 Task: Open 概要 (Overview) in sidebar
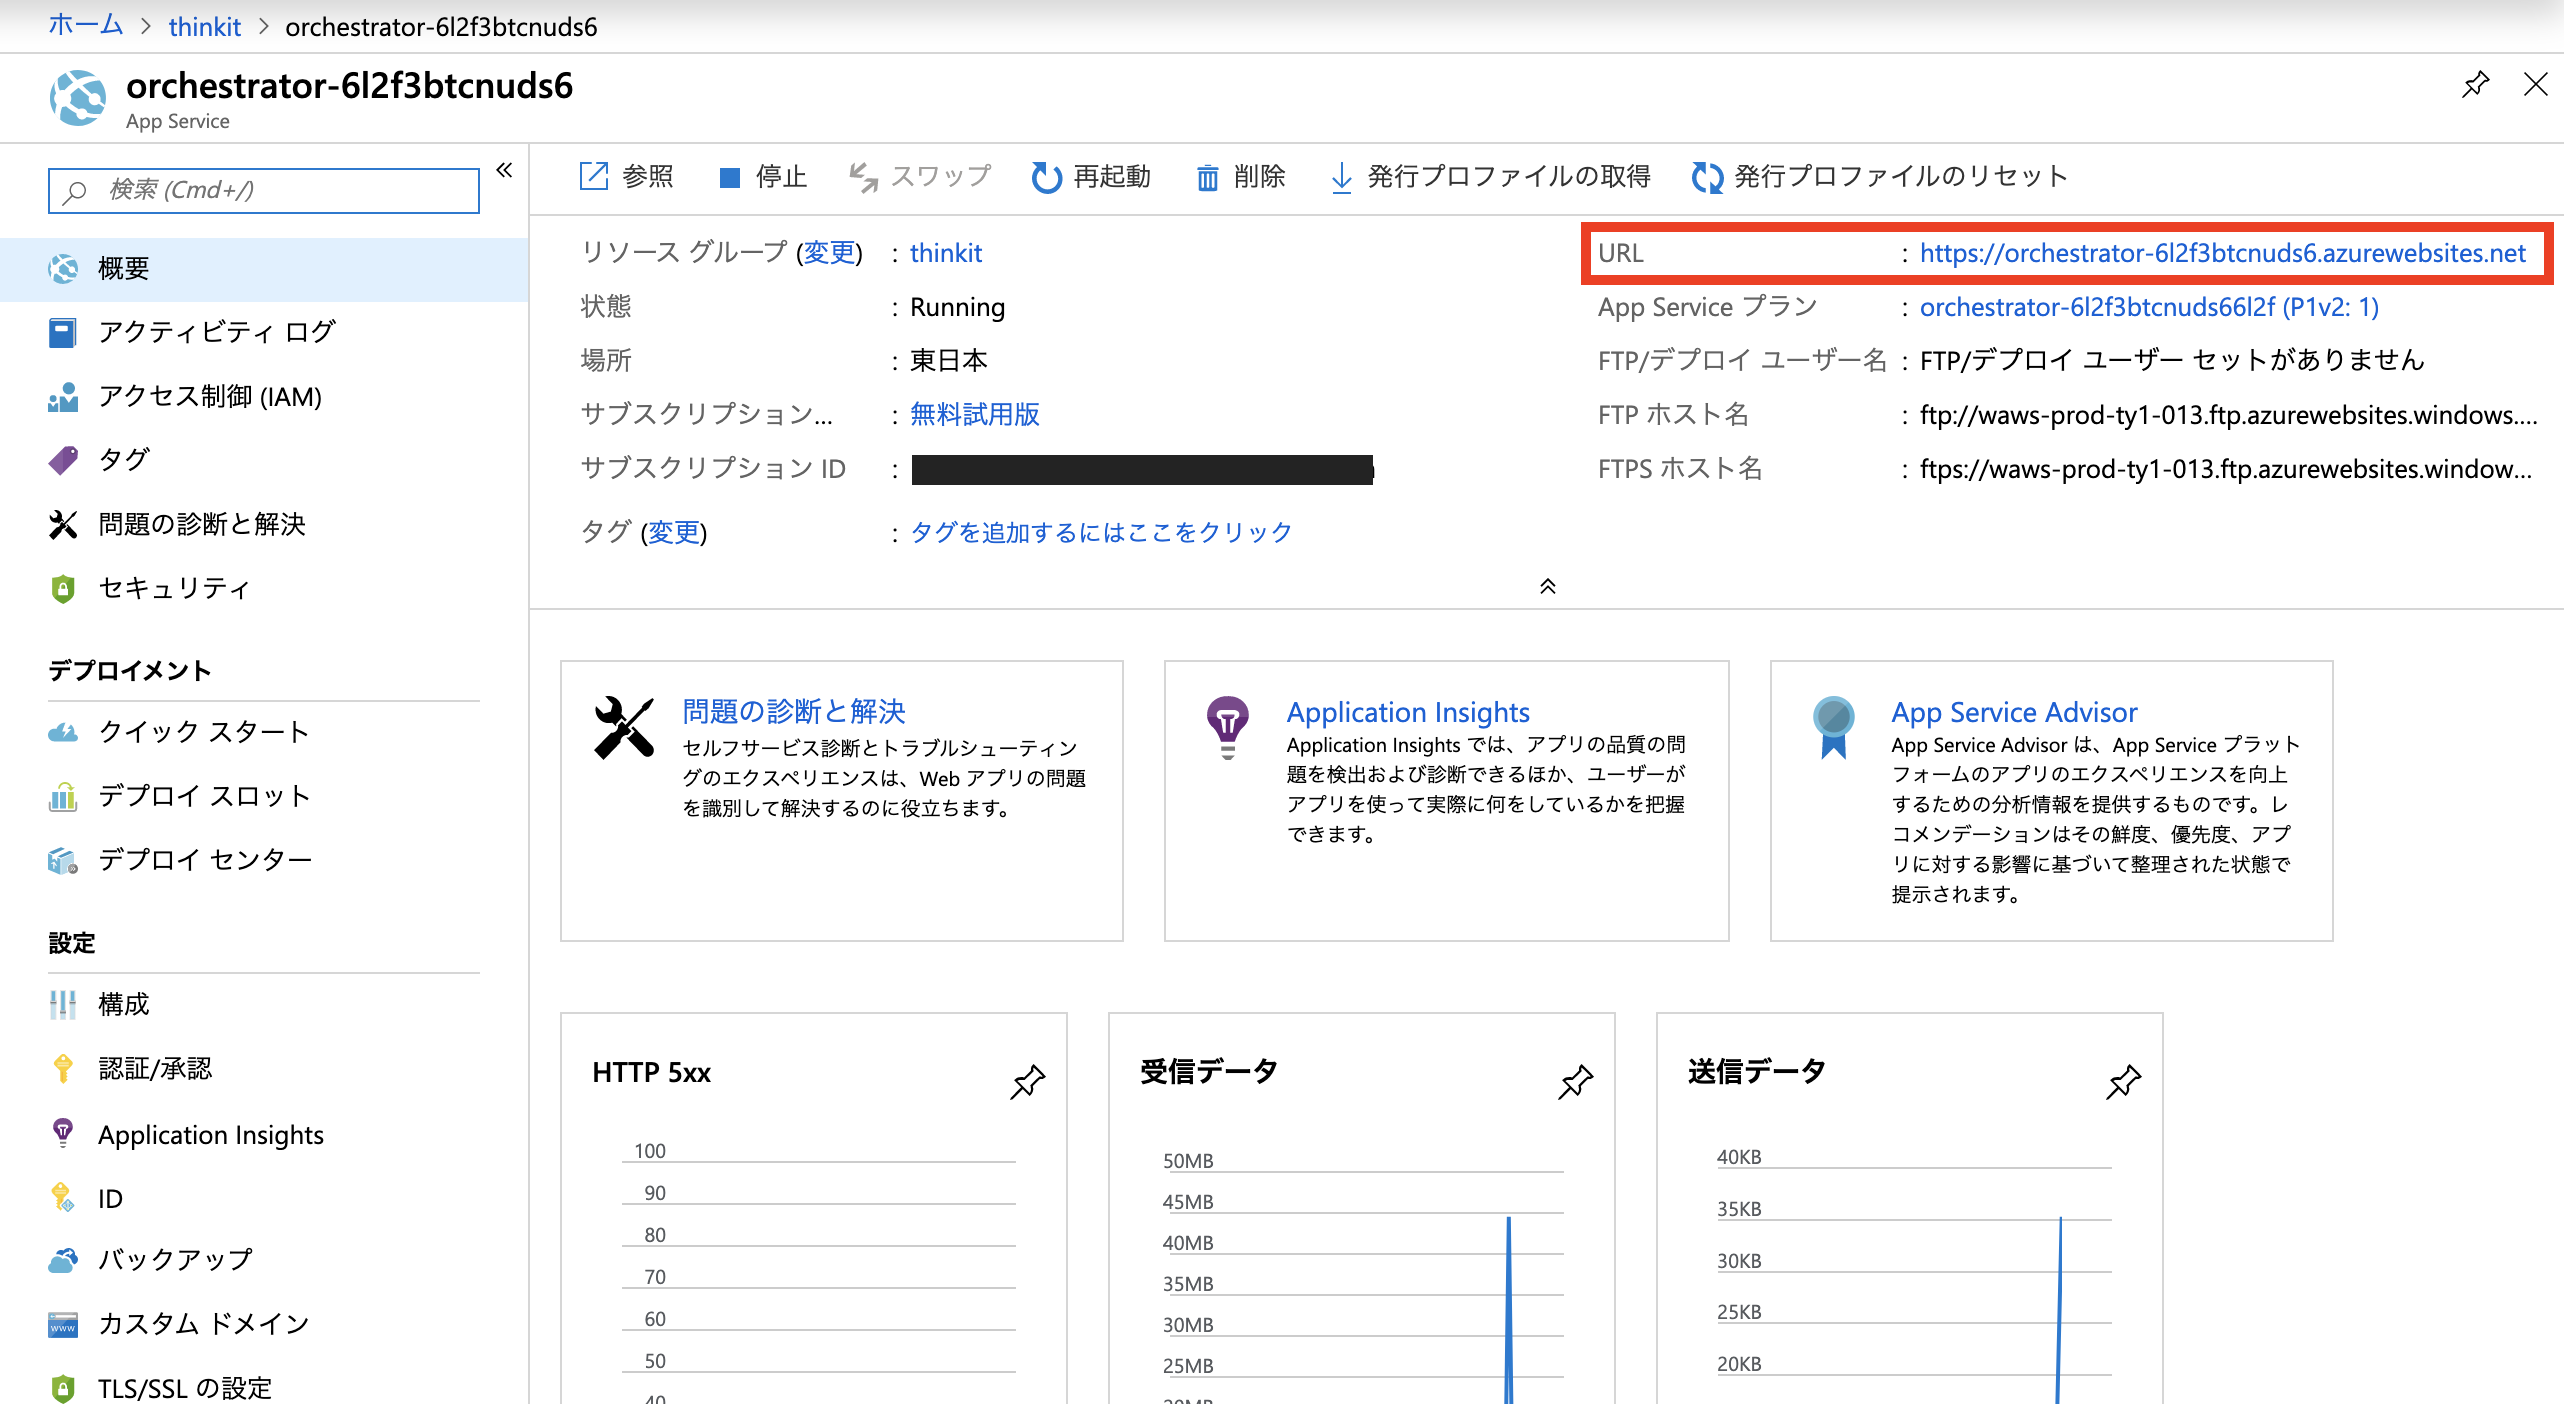(264, 269)
